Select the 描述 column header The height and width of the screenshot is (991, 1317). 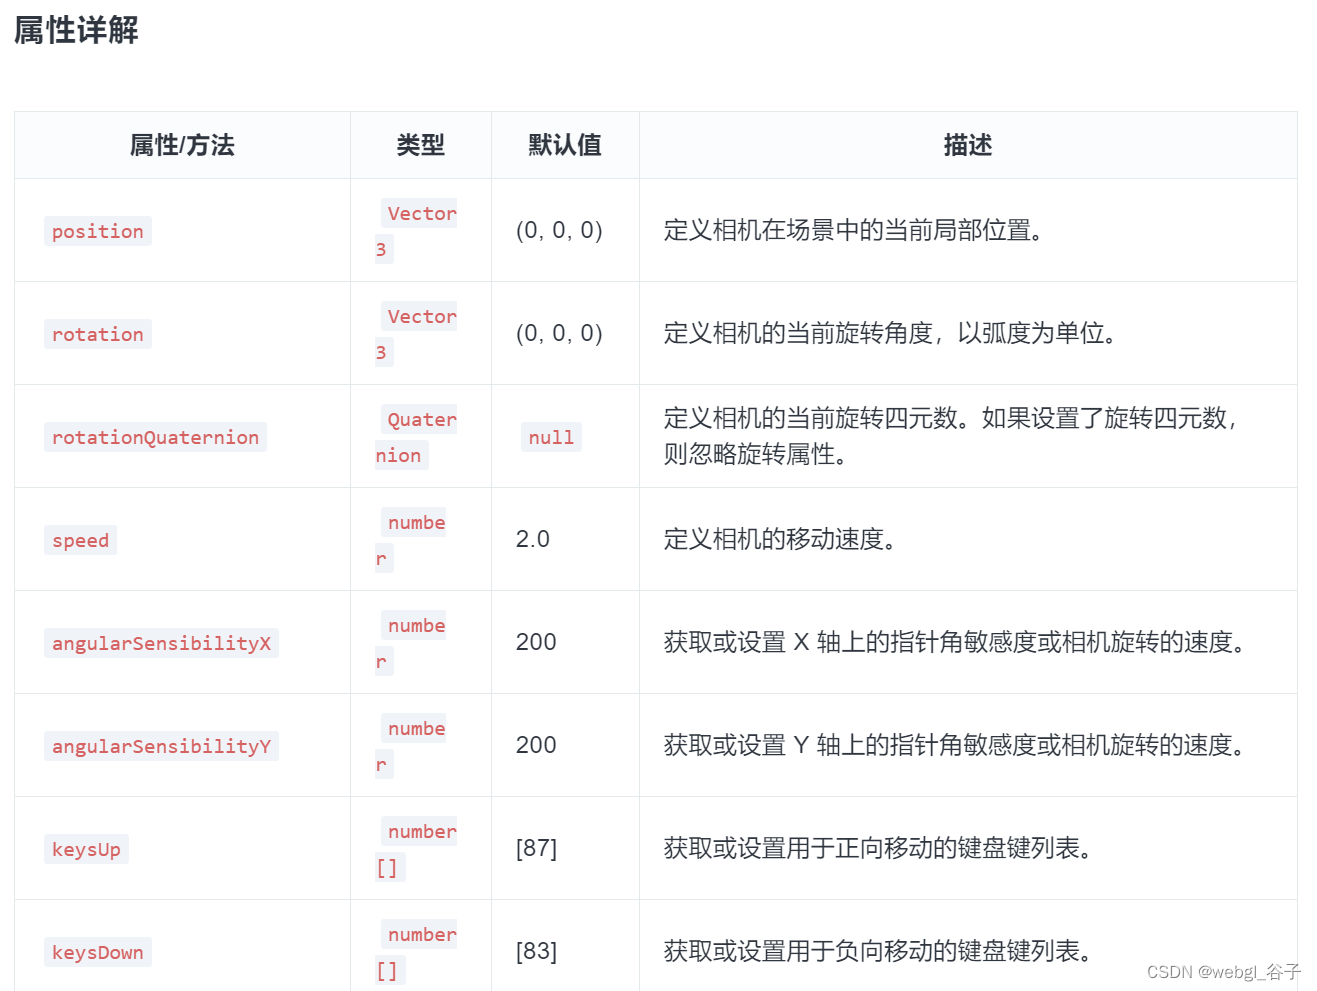968,145
